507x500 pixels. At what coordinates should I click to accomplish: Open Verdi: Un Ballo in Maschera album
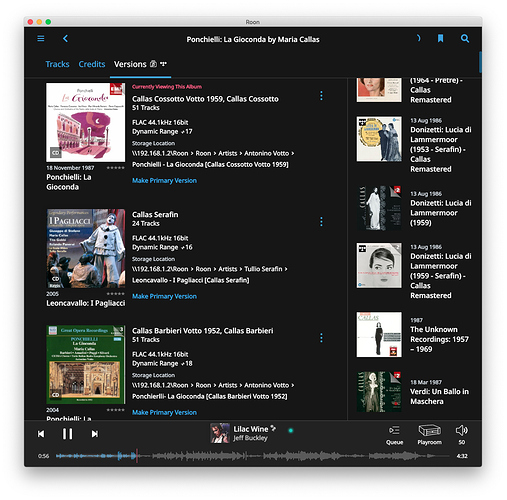point(439,396)
